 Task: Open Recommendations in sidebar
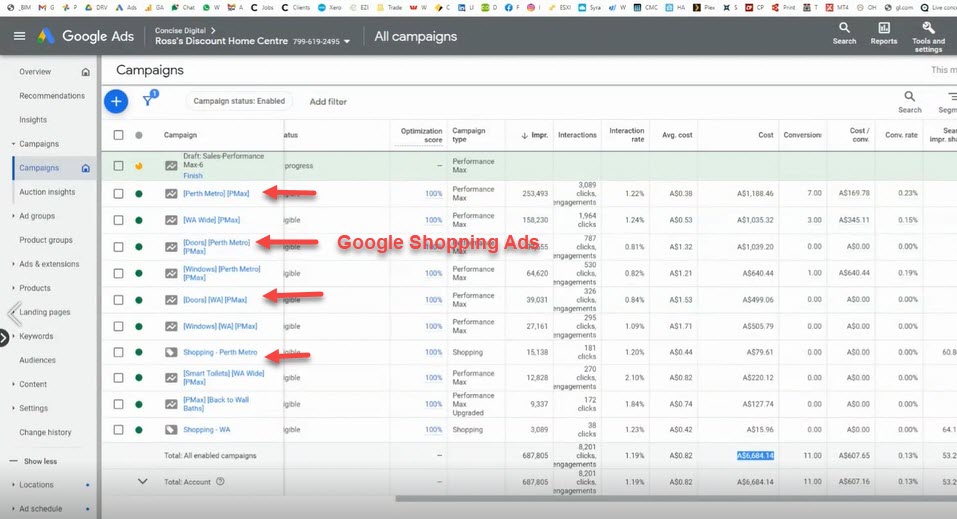[x=52, y=96]
